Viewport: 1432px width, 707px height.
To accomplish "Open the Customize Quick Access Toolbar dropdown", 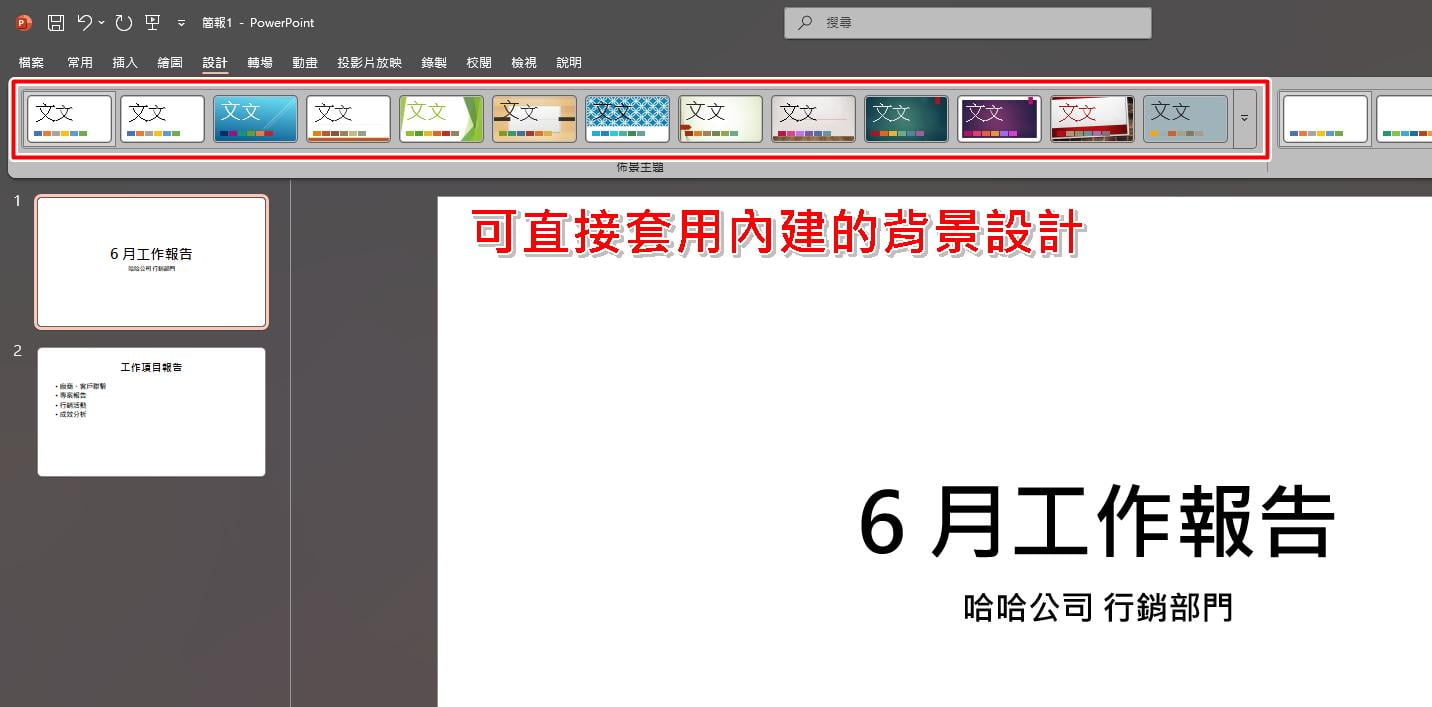I will click(181, 23).
